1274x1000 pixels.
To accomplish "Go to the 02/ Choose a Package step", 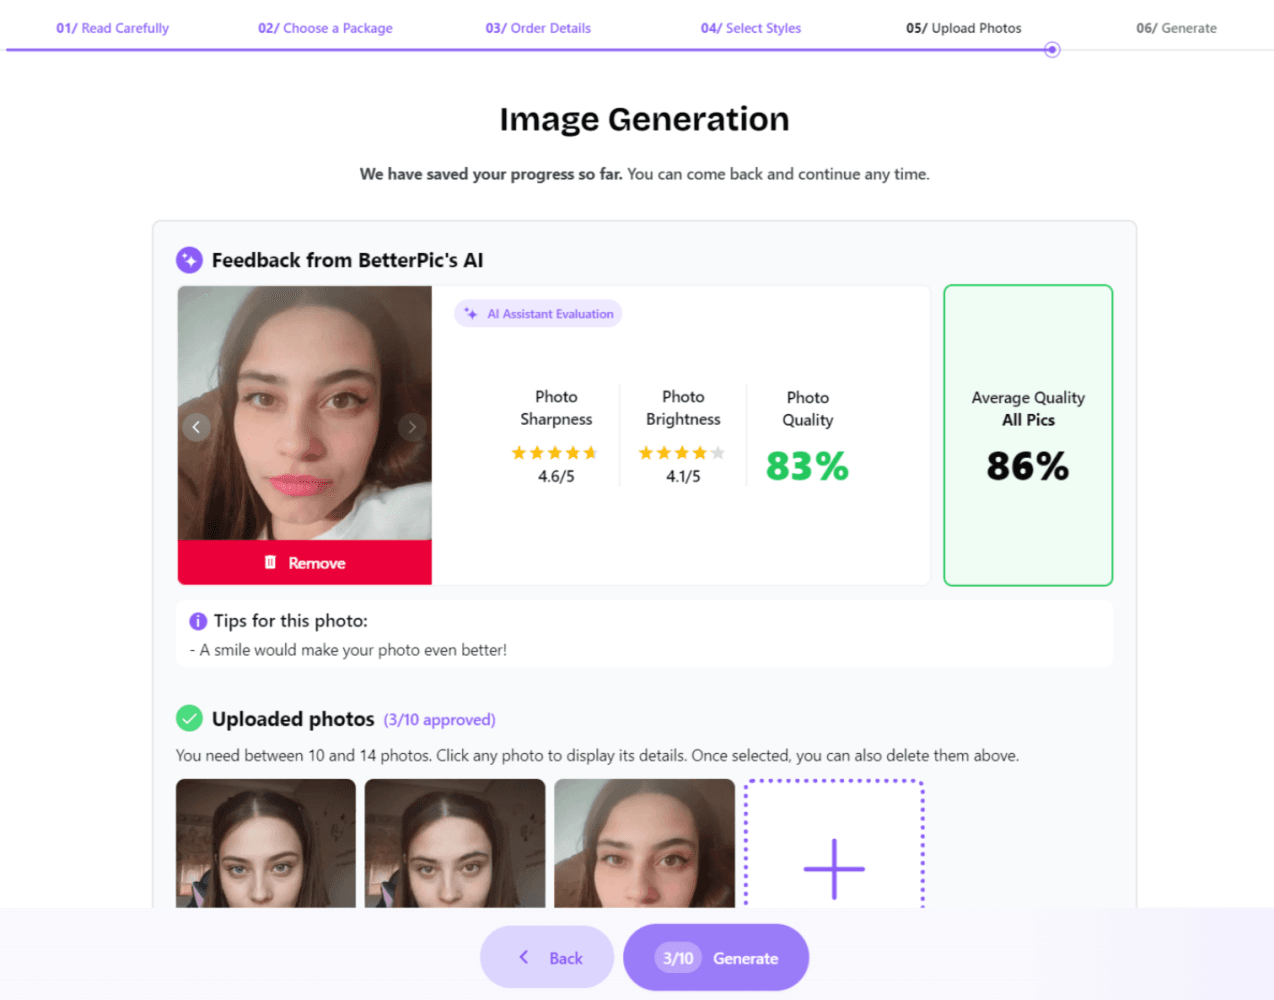I will pyautogui.click(x=325, y=28).
